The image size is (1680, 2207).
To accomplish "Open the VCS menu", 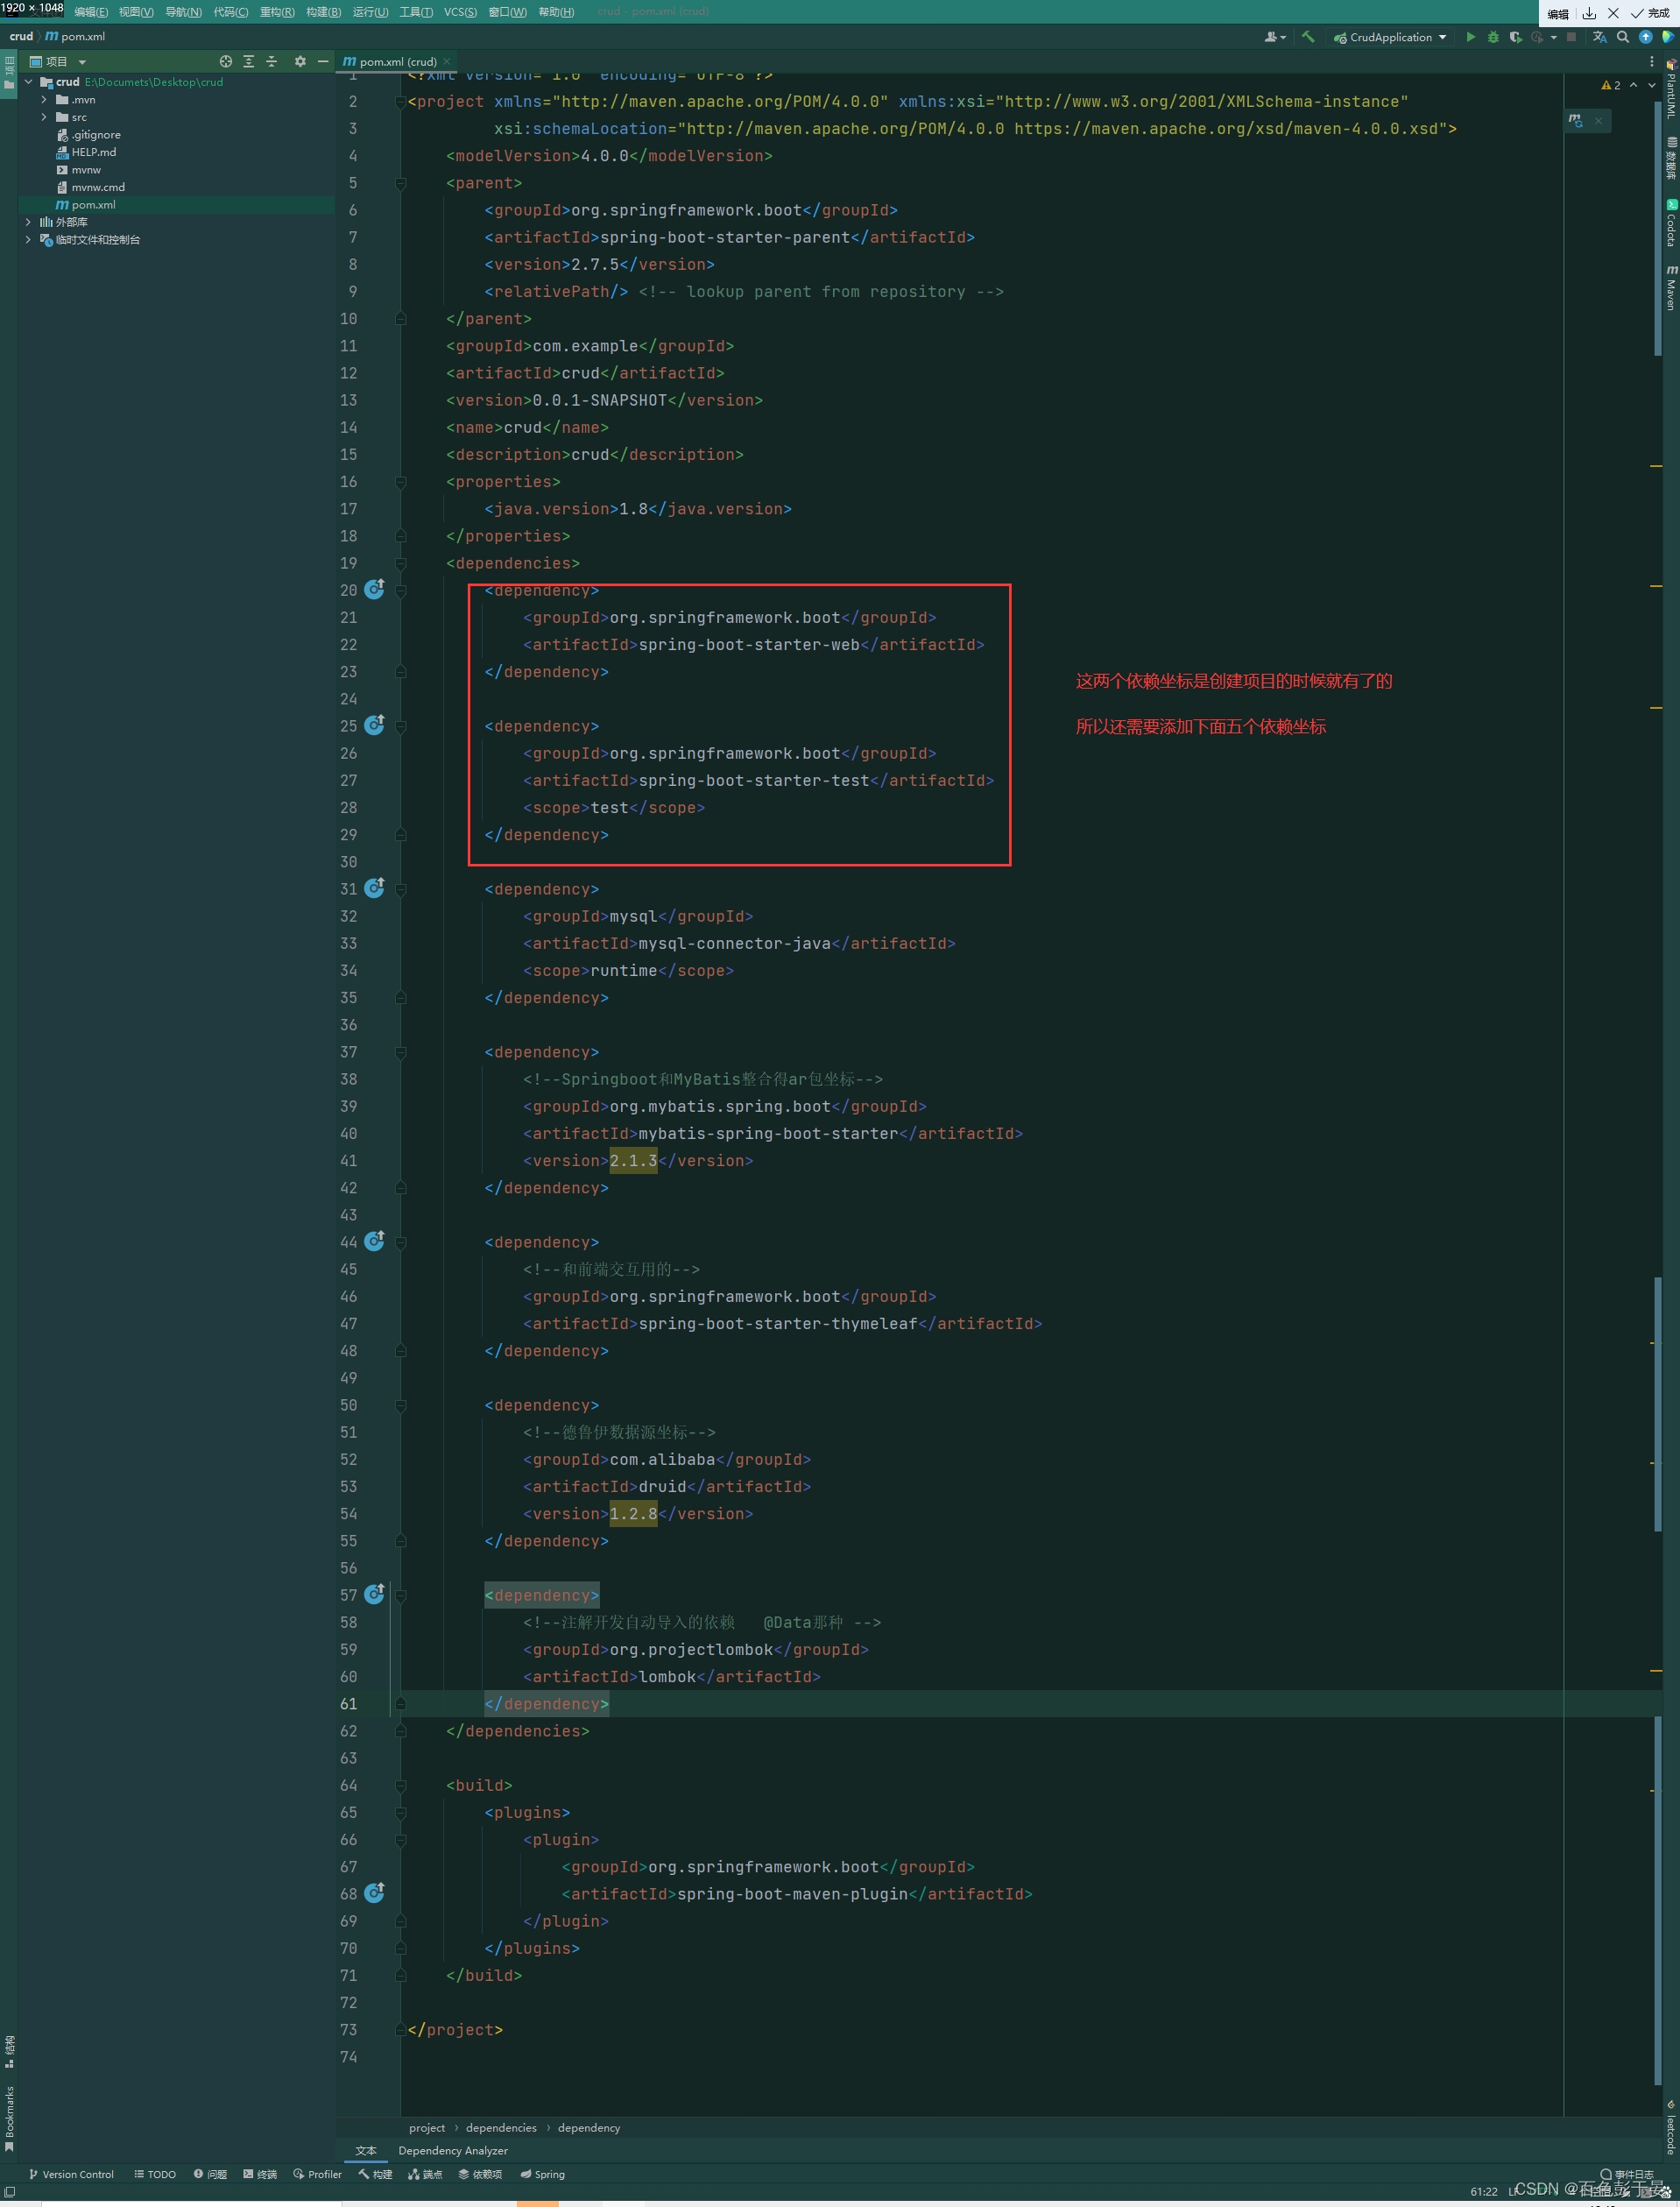I will pos(460,12).
